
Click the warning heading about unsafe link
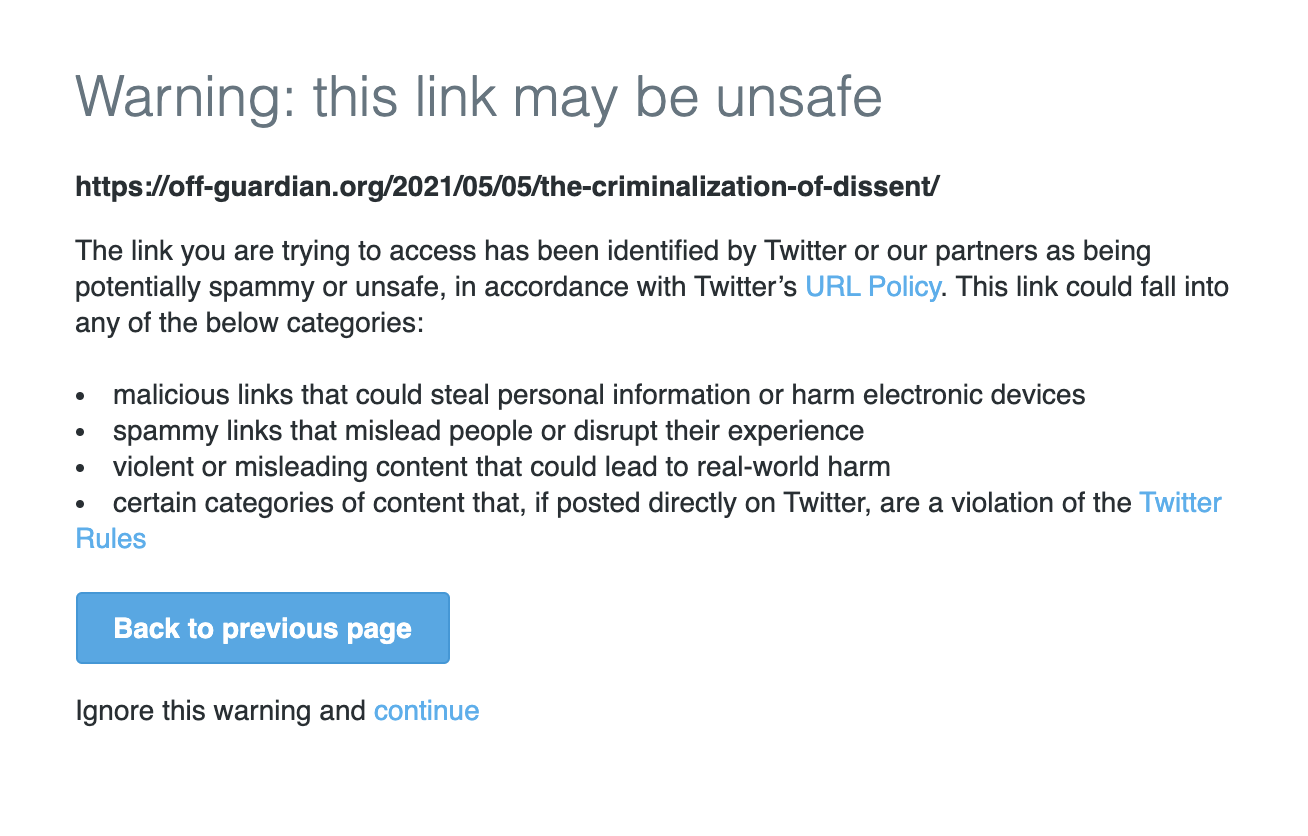pyautogui.click(x=479, y=97)
